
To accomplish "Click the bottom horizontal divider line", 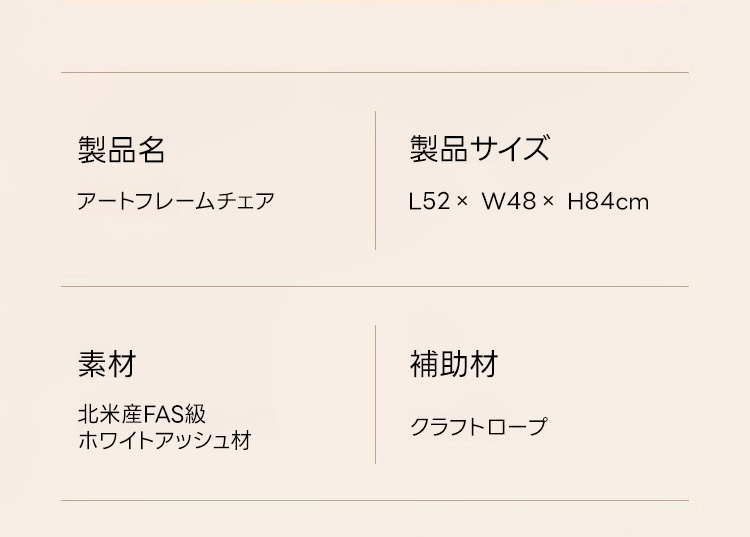I will click(375, 500).
